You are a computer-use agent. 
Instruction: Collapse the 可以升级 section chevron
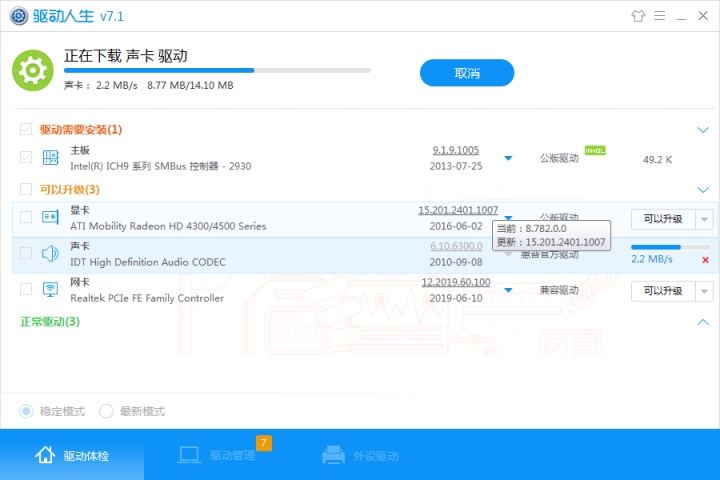tap(703, 190)
